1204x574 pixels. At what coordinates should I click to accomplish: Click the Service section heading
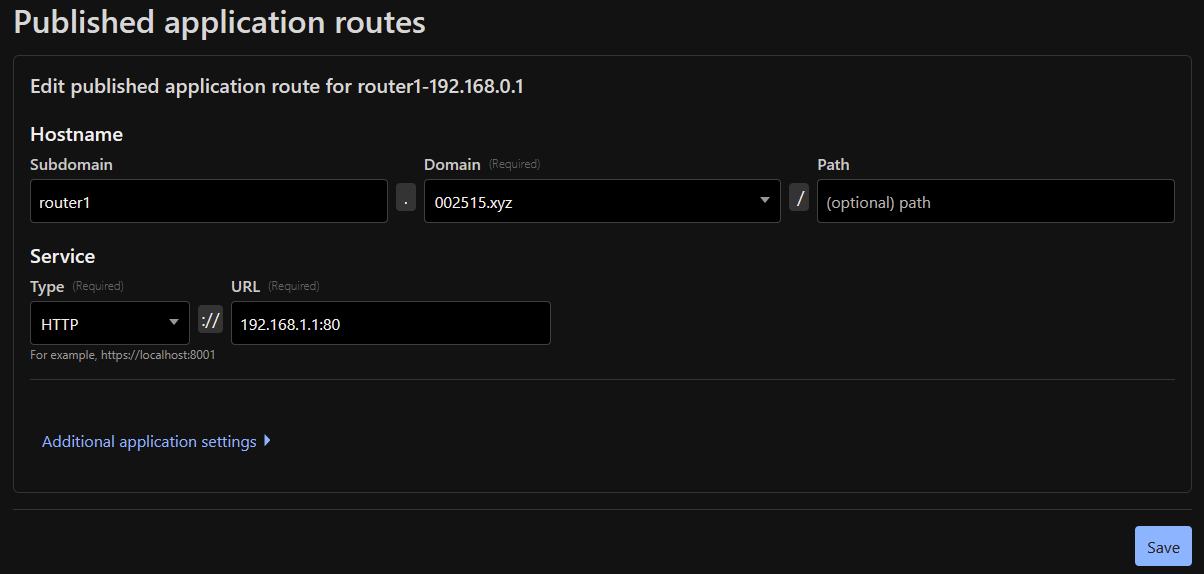(62, 256)
